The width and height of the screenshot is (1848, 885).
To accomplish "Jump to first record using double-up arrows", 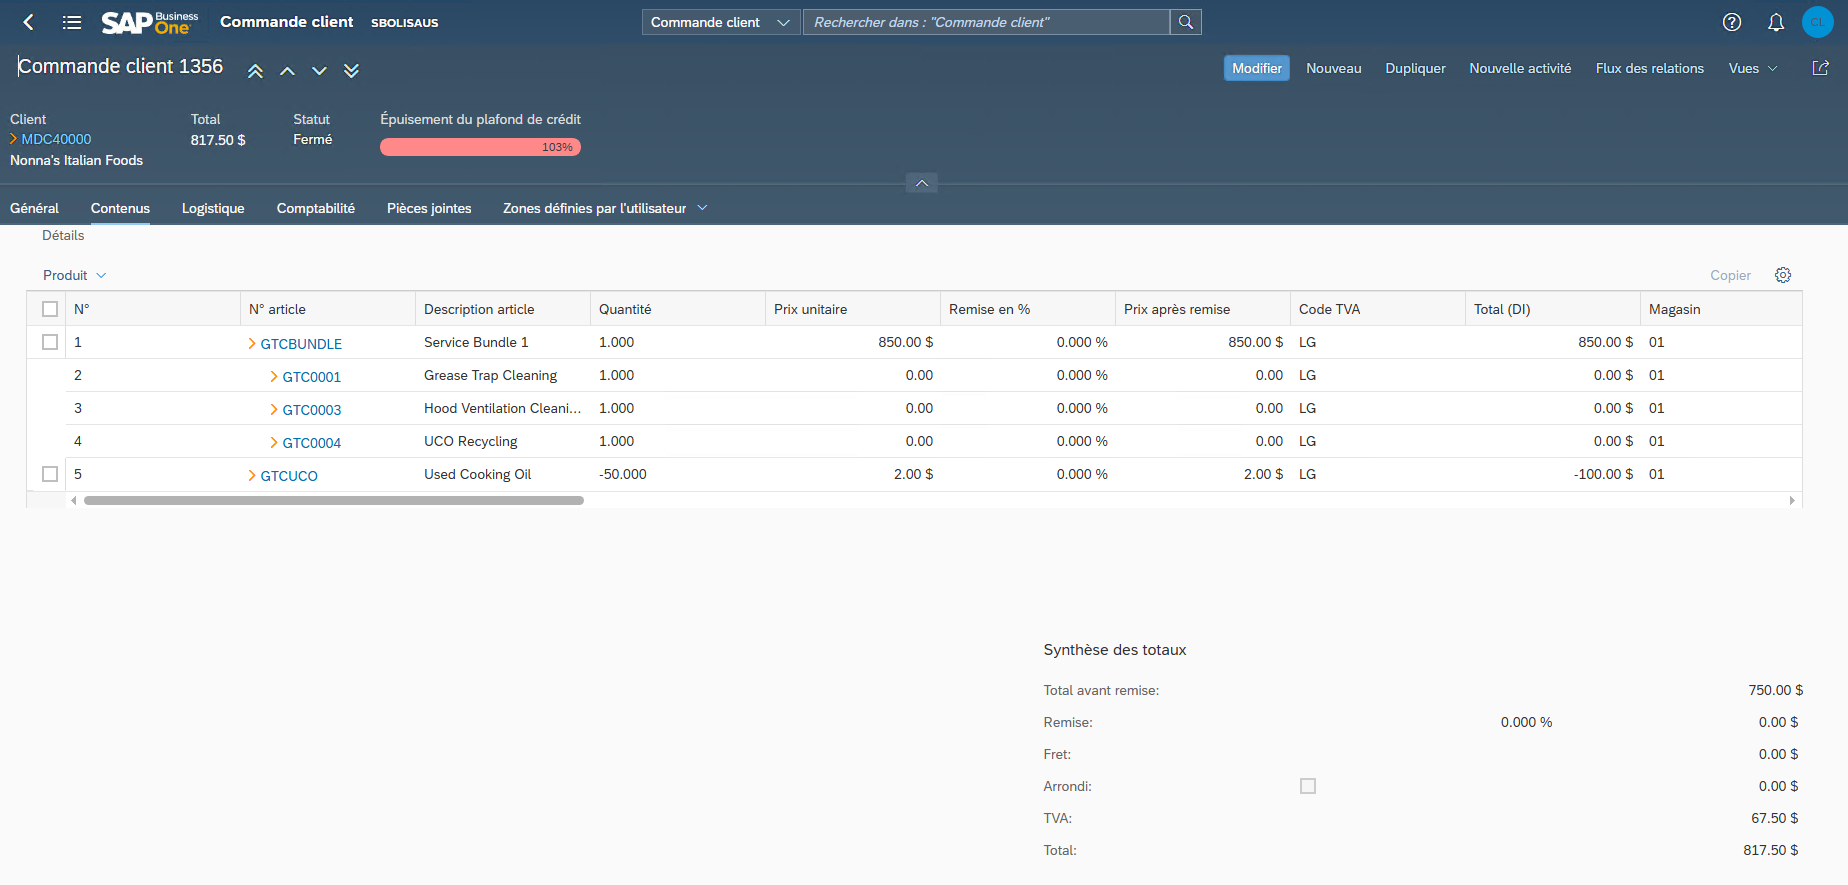I will pyautogui.click(x=255, y=71).
